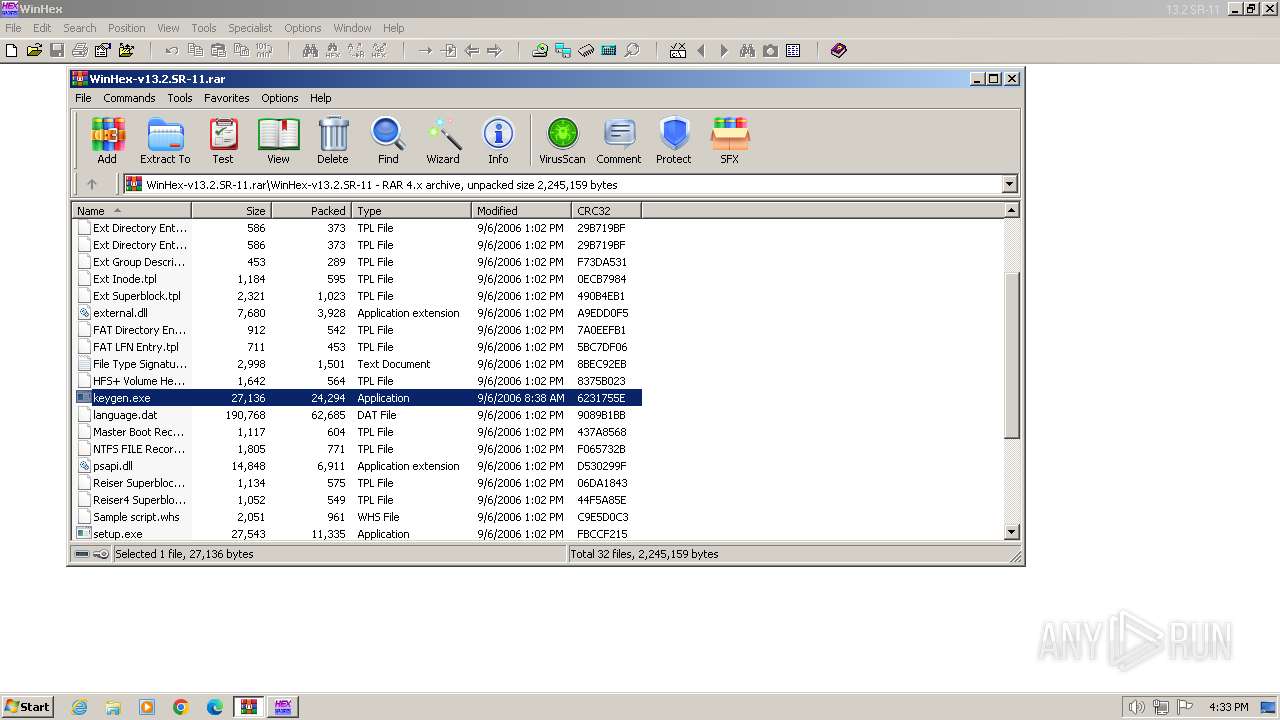Screen dimensions: 1280x720
Task: Click the vertical scrollbar thumb in the file list
Action: (1011, 354)
